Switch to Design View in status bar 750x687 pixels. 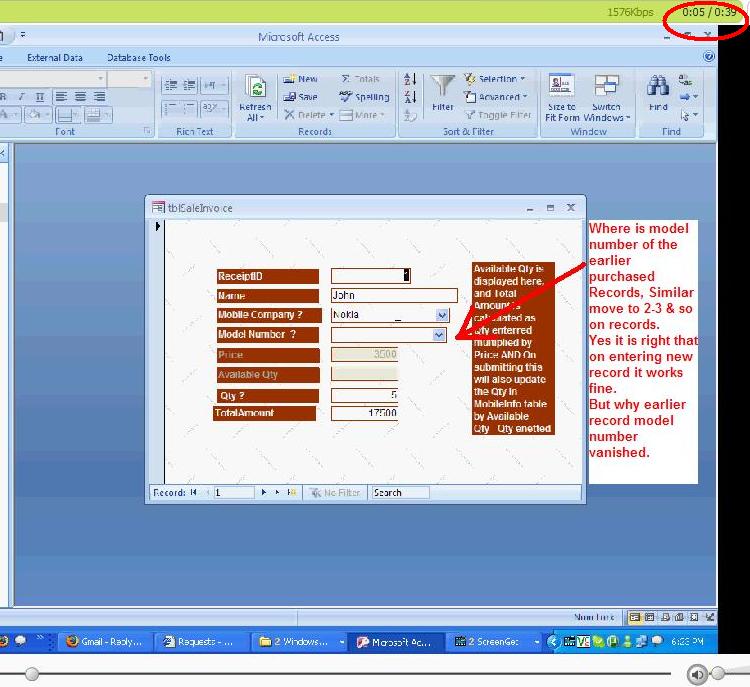(709, 617)
